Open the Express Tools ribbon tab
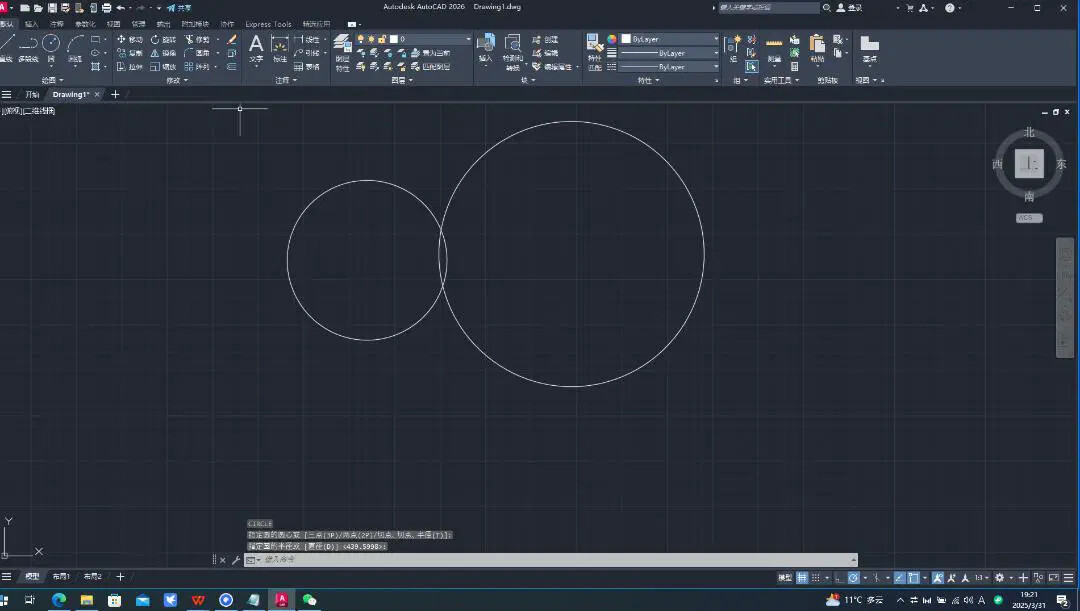1080x611 pixels. click(268, 24)
